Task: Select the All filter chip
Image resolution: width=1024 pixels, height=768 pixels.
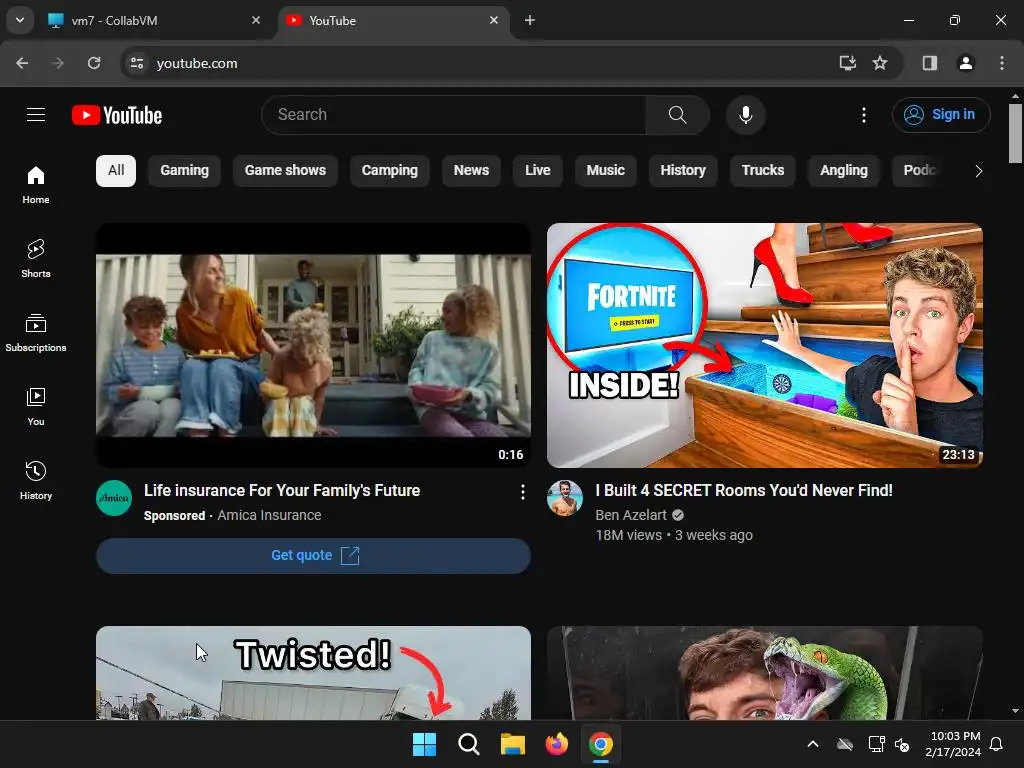Action: point(116,170)
